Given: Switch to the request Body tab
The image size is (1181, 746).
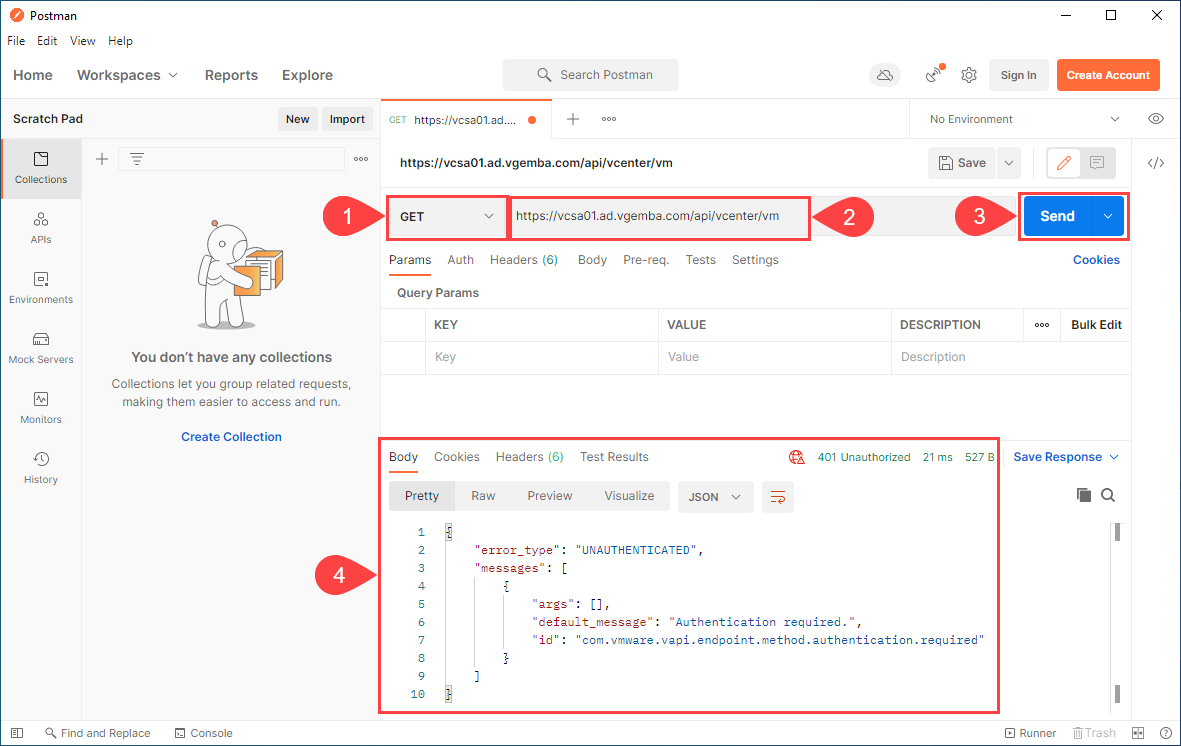Looking at the screenshot, I should (592, 260).
